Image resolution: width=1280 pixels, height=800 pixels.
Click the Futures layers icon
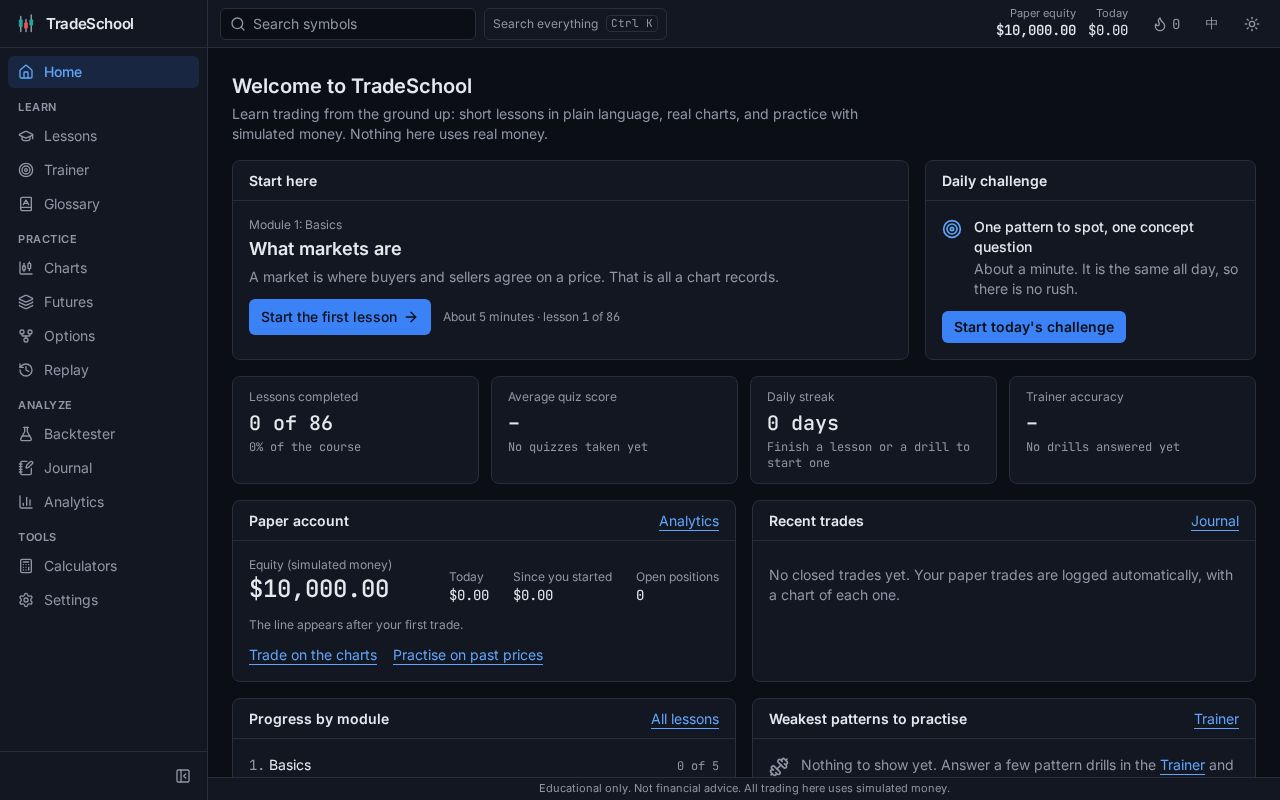pyautogui.click(x=26, y=302)
